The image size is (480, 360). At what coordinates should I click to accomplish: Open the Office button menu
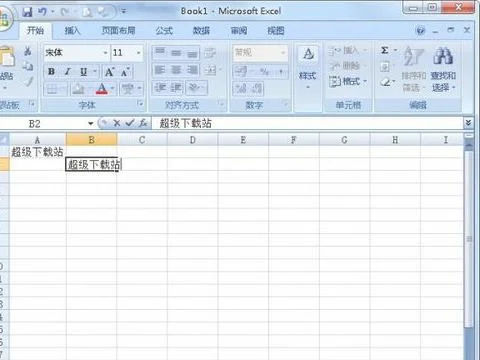[5, 18]
